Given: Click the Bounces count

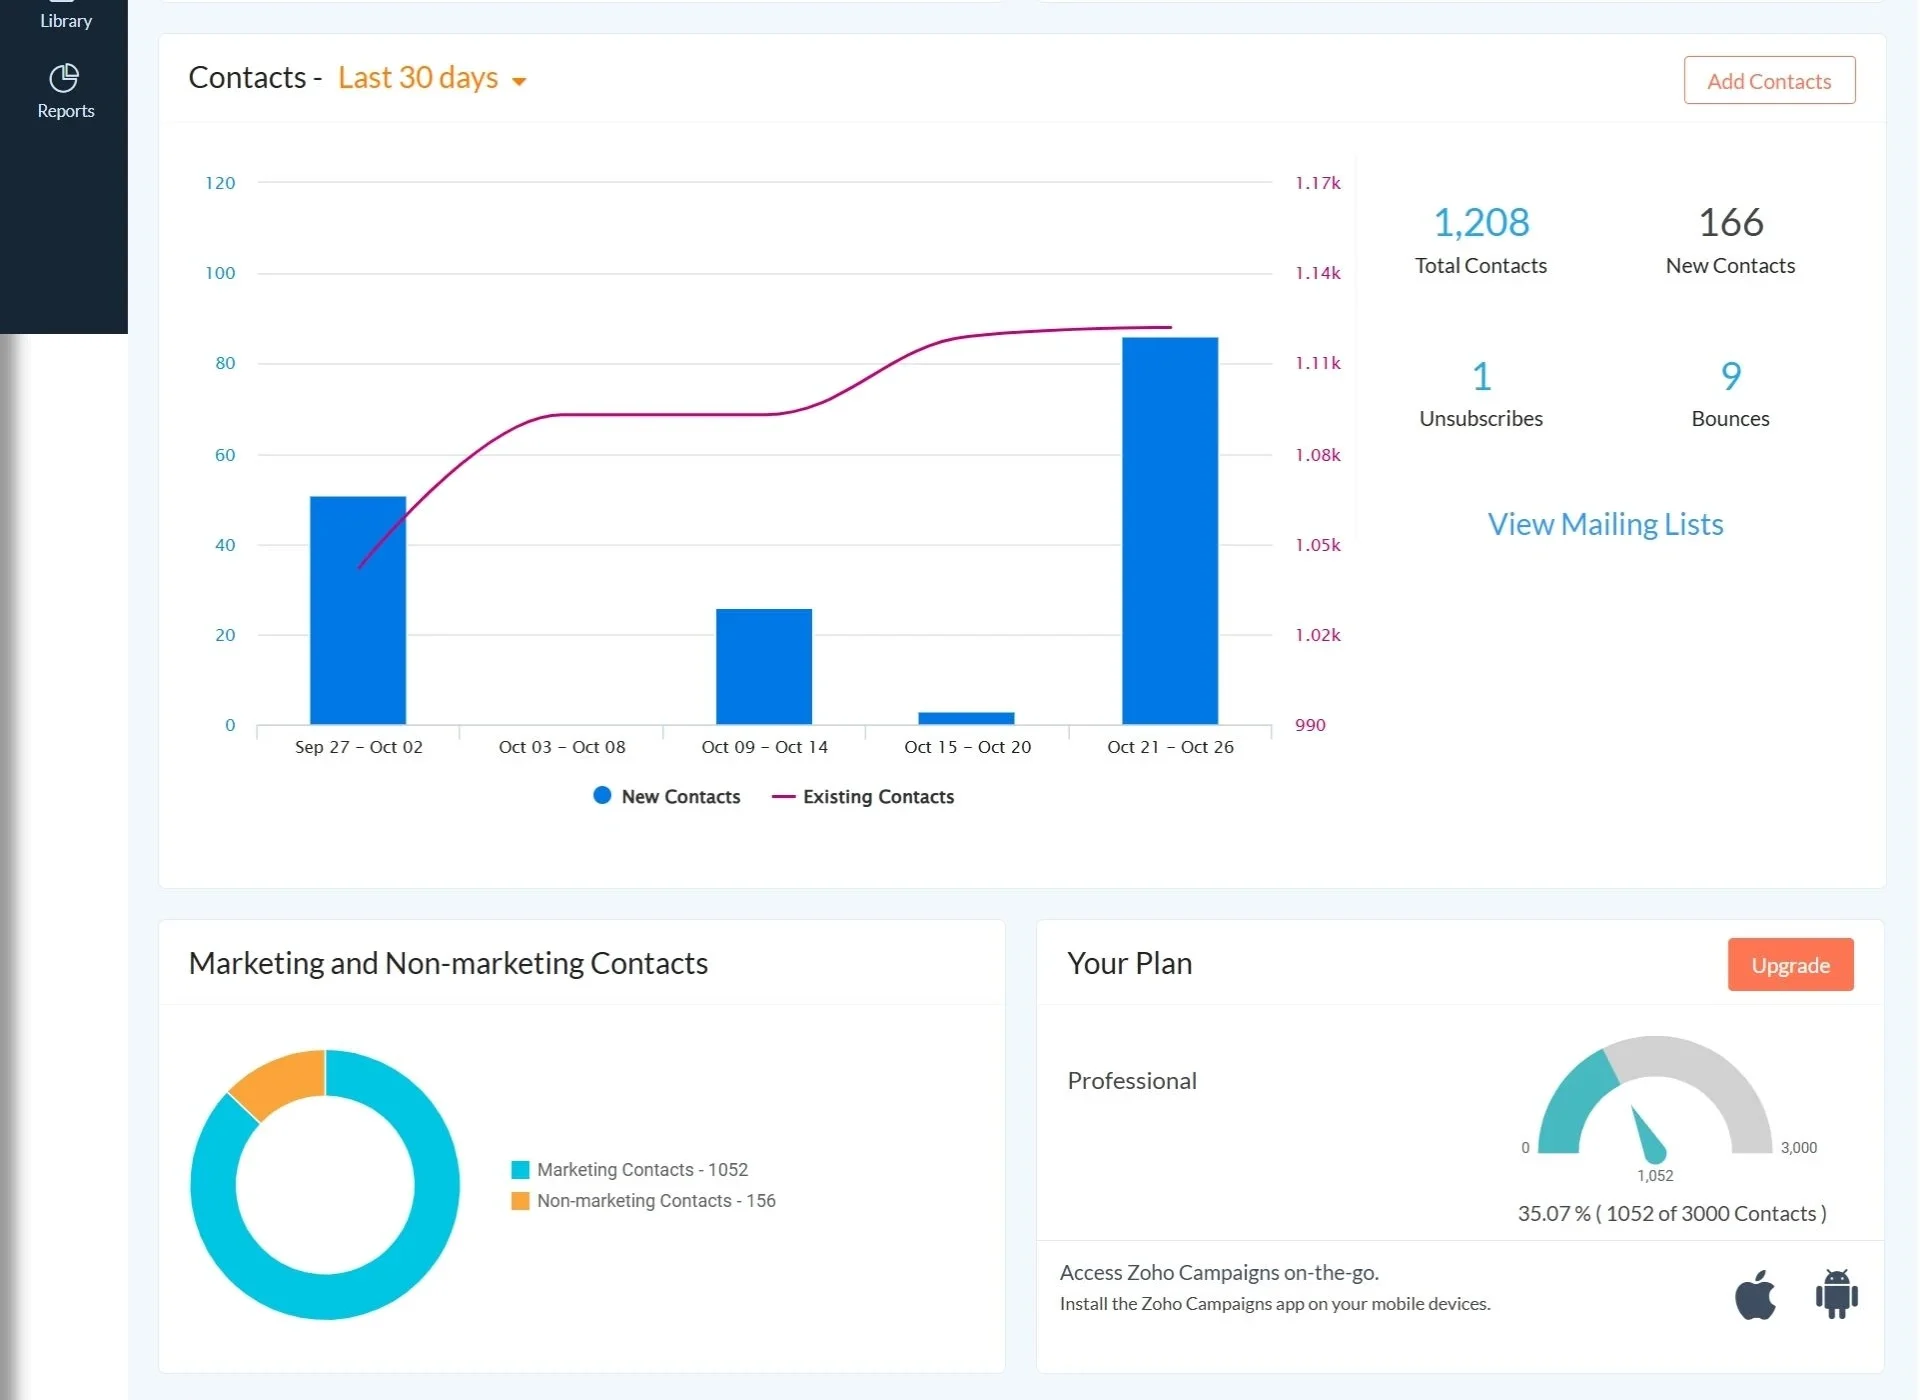Looking at the screenshot, I should coord(1730,376).
